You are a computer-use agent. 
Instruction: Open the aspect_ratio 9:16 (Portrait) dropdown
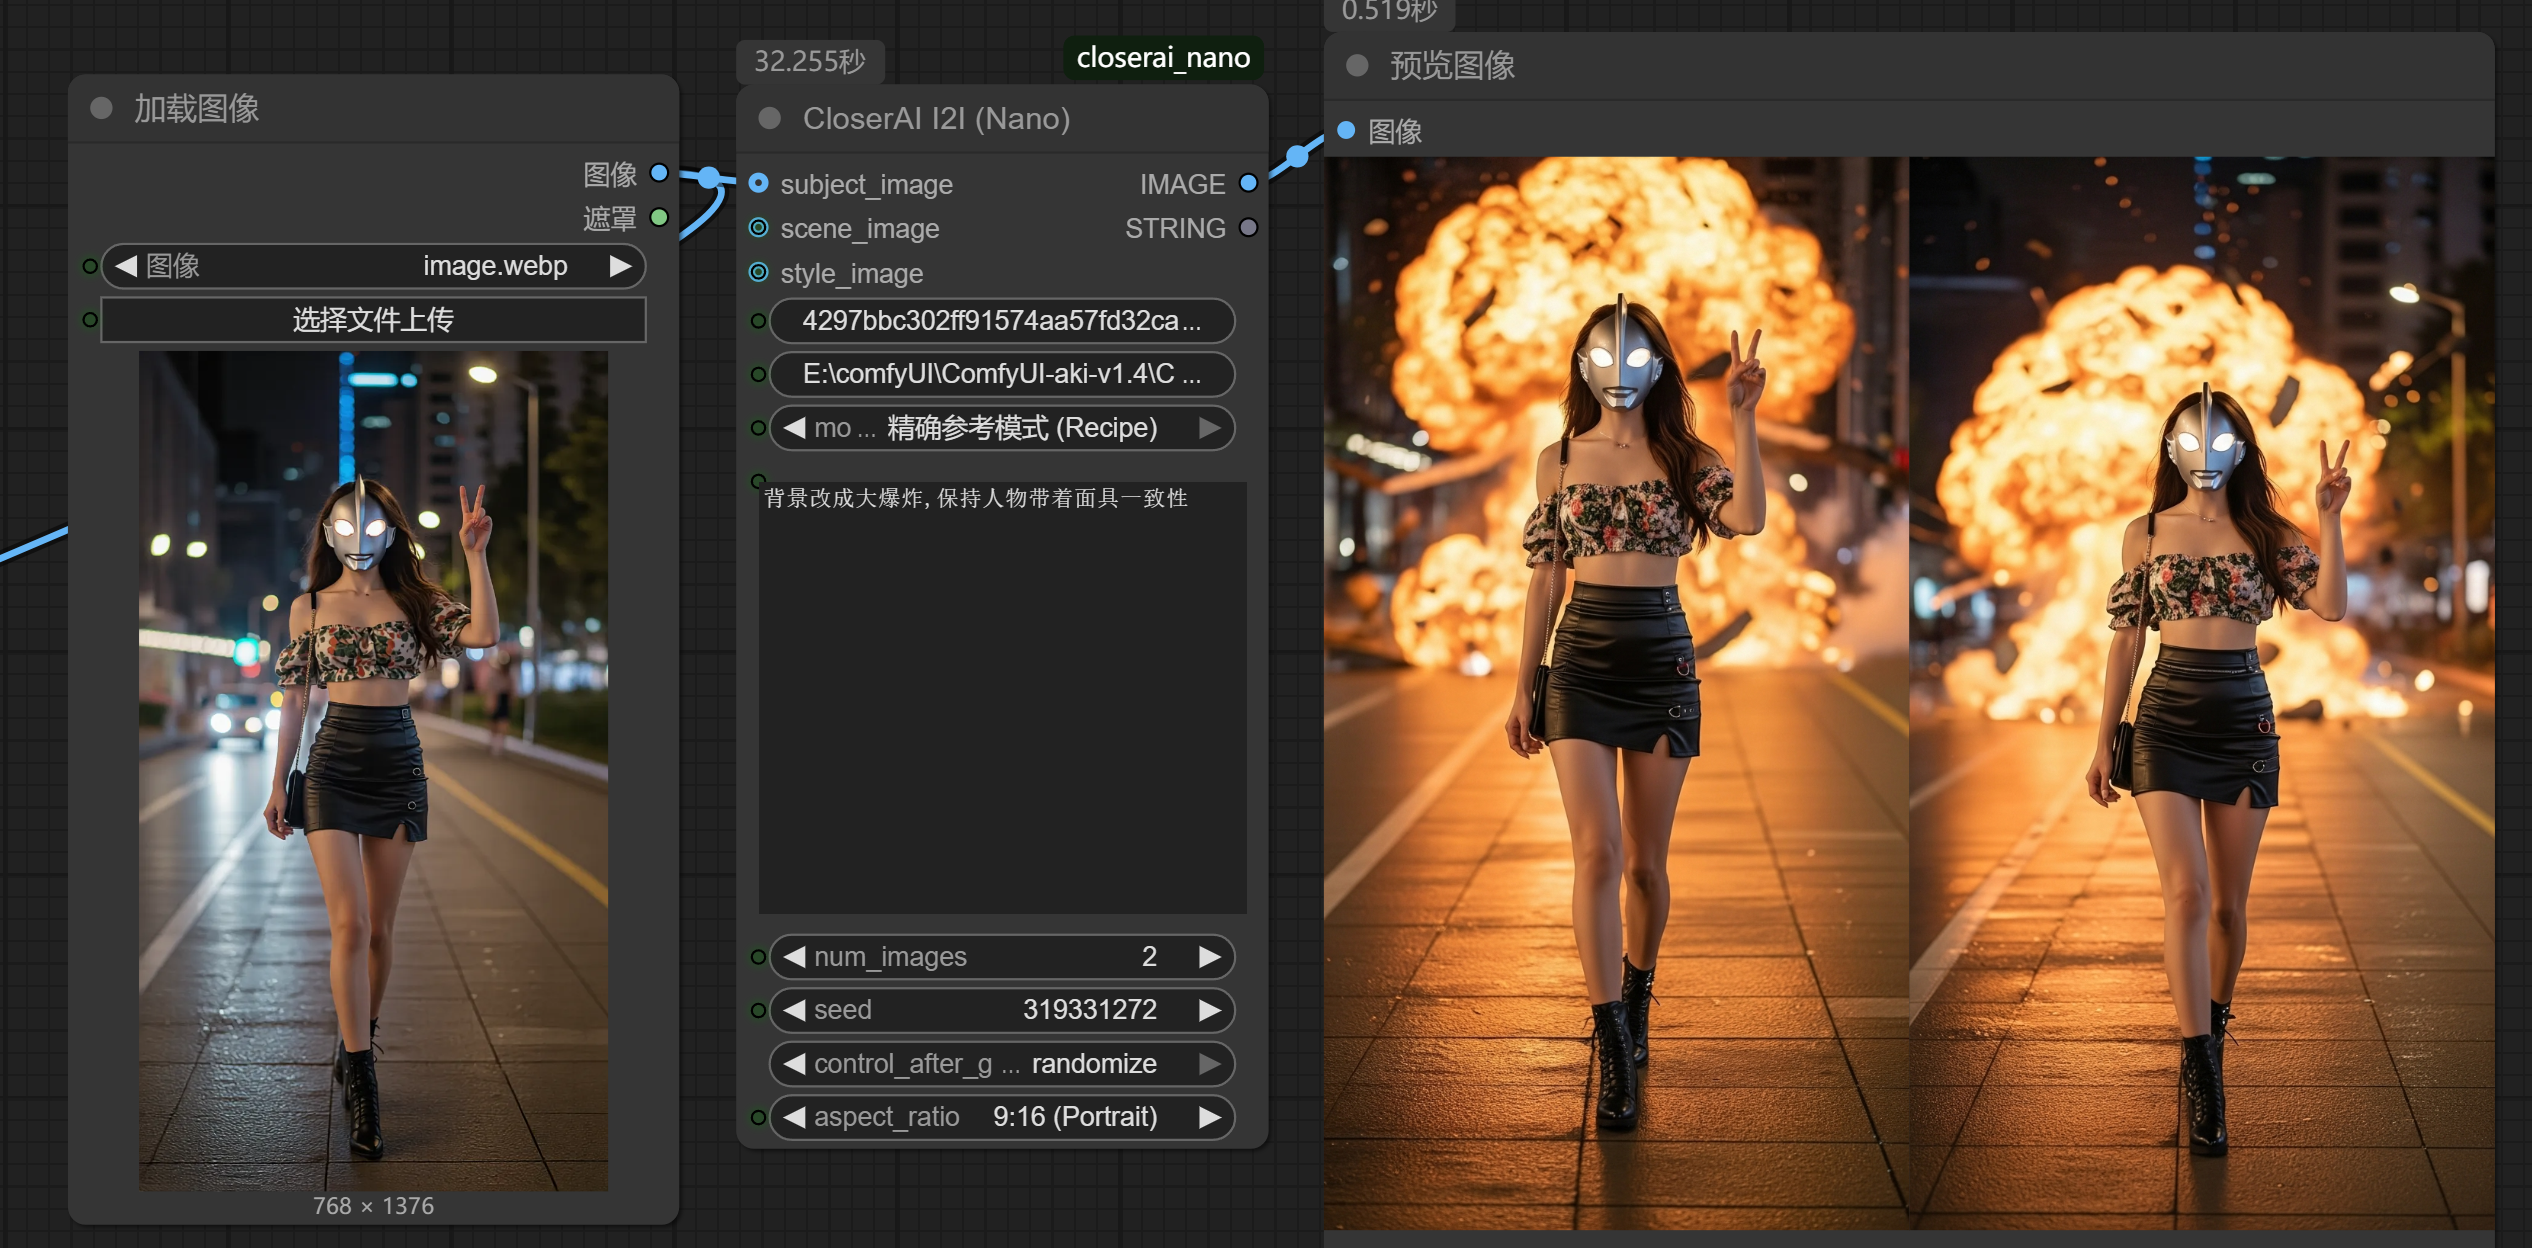1002,1117
